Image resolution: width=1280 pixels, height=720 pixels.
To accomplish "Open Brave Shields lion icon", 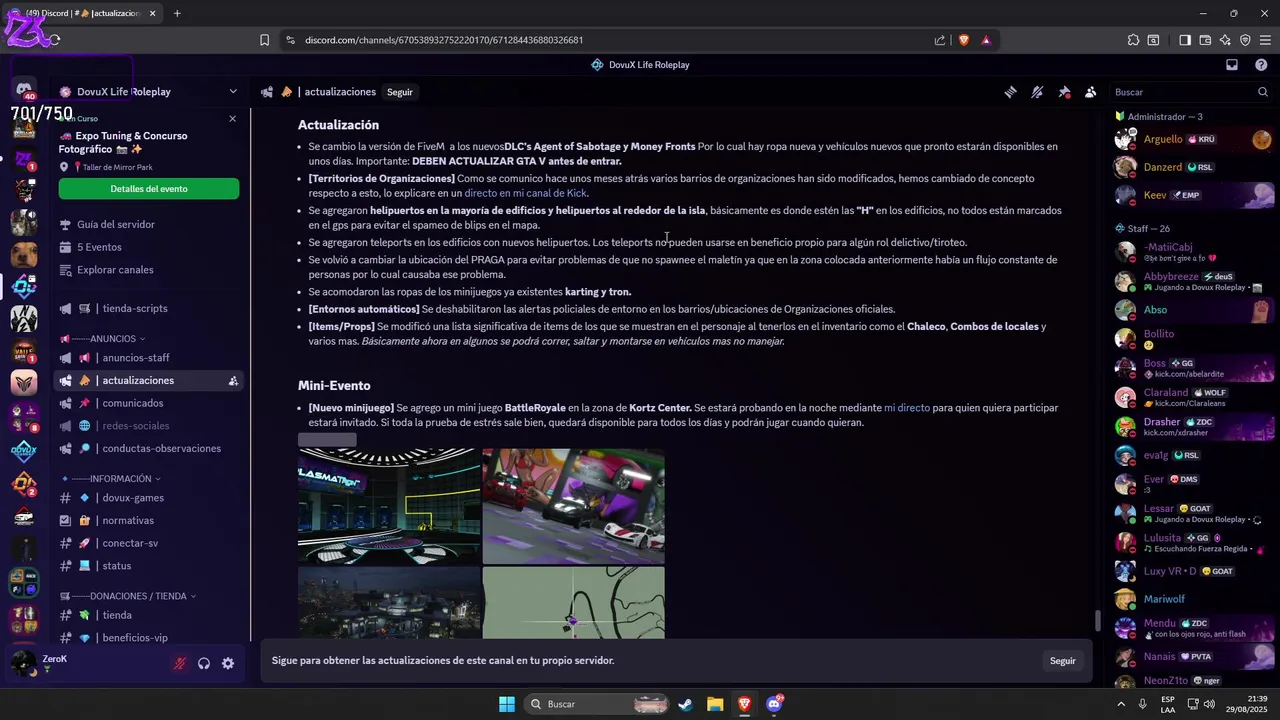I will point(964,40).
